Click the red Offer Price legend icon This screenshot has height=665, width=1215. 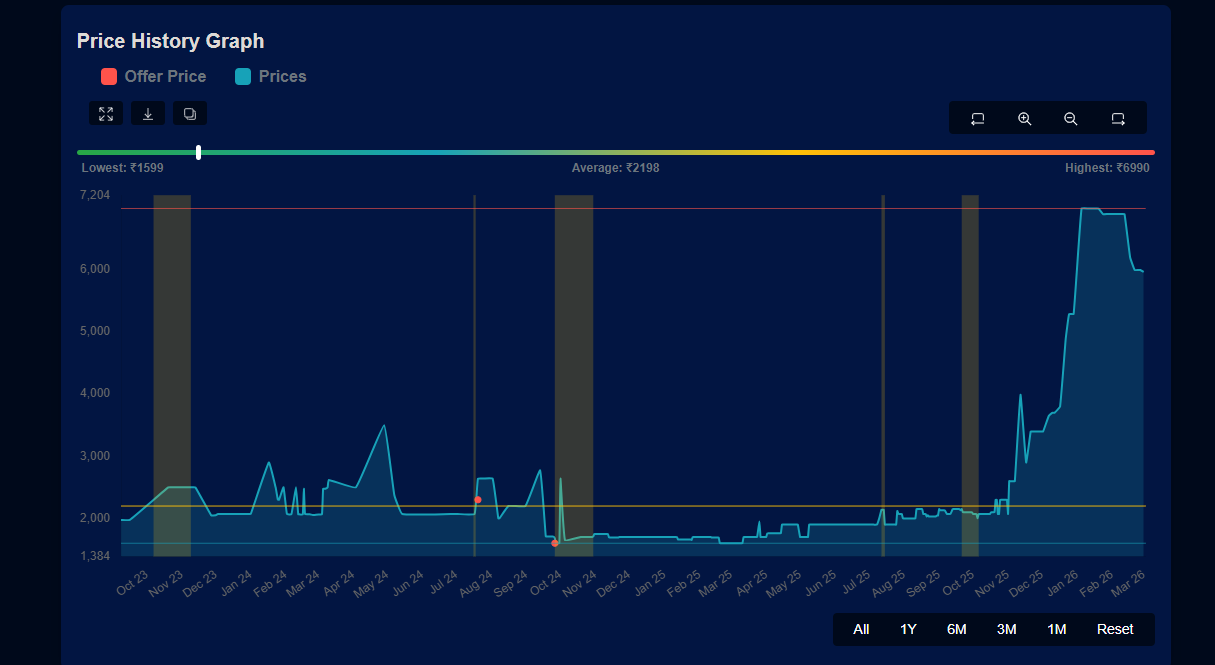(108, 76)
